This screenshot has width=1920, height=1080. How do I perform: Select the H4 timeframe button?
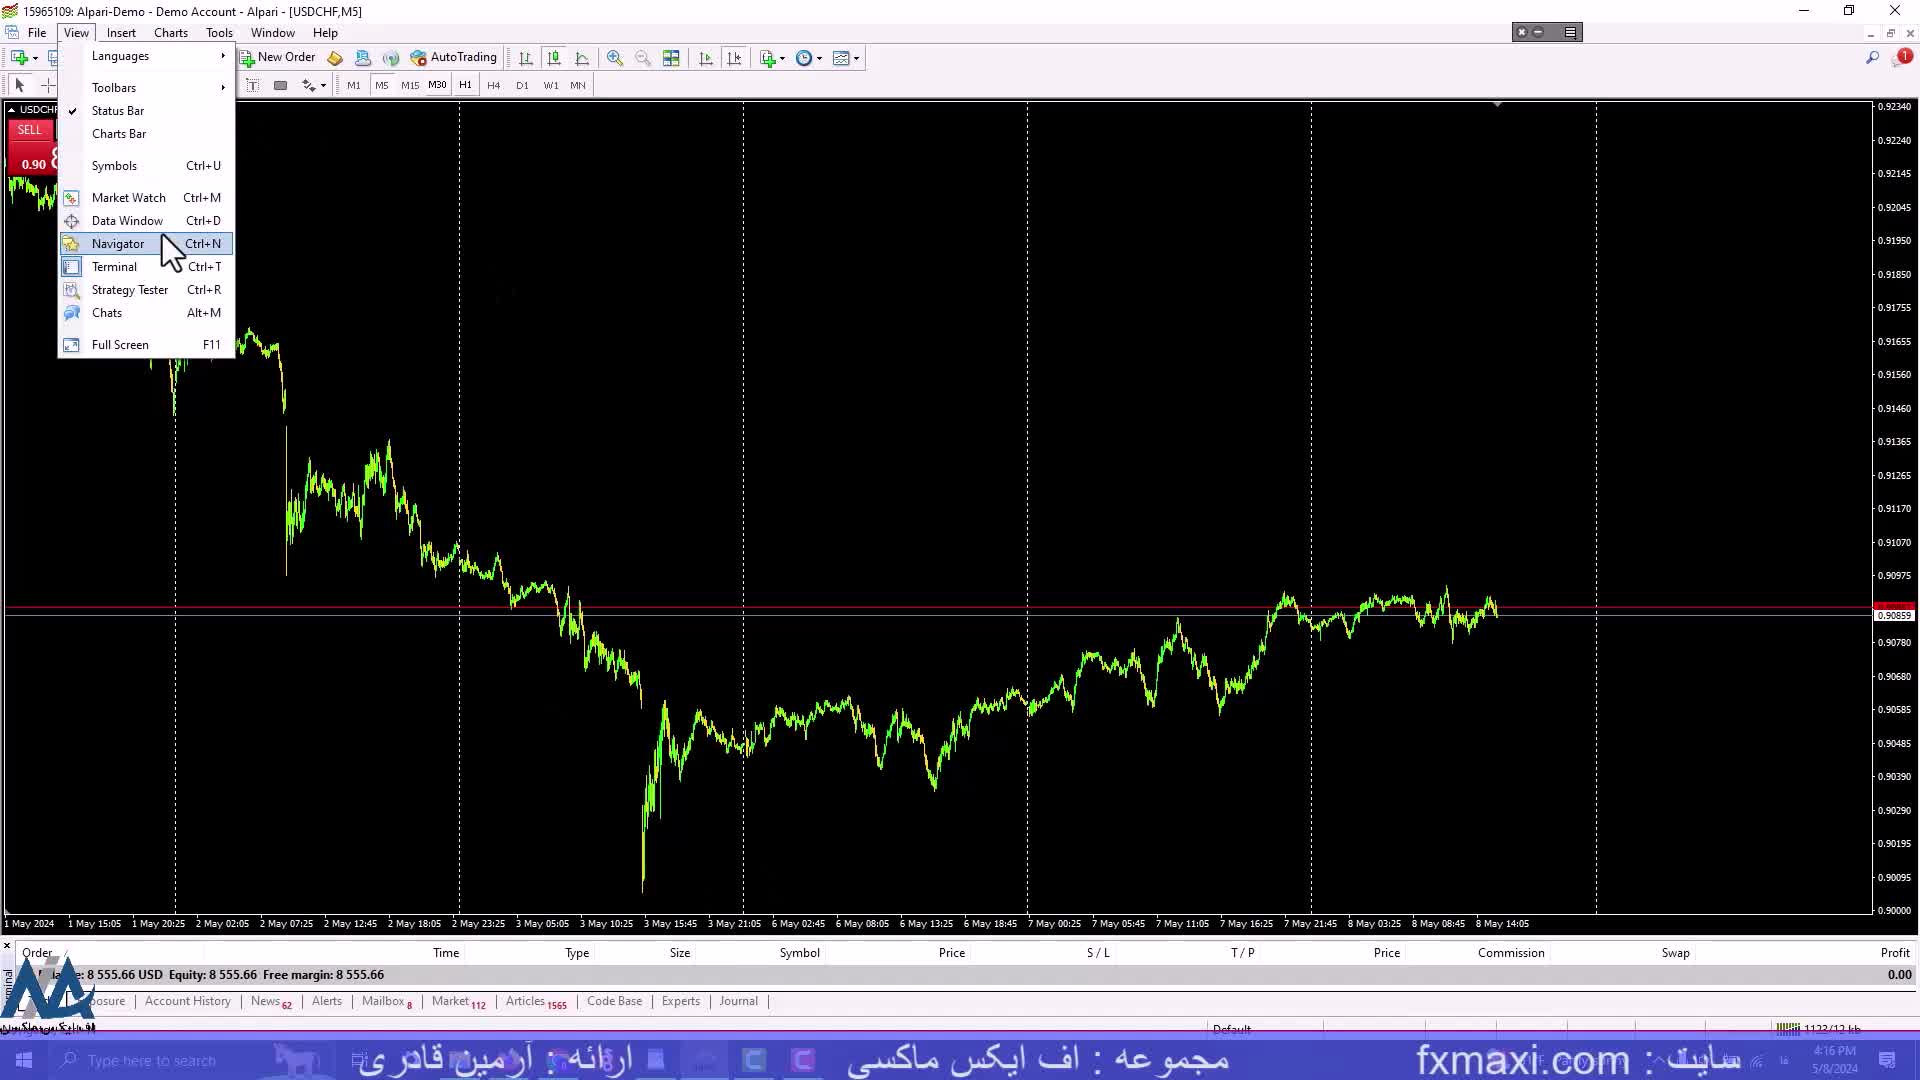point(493,85)
